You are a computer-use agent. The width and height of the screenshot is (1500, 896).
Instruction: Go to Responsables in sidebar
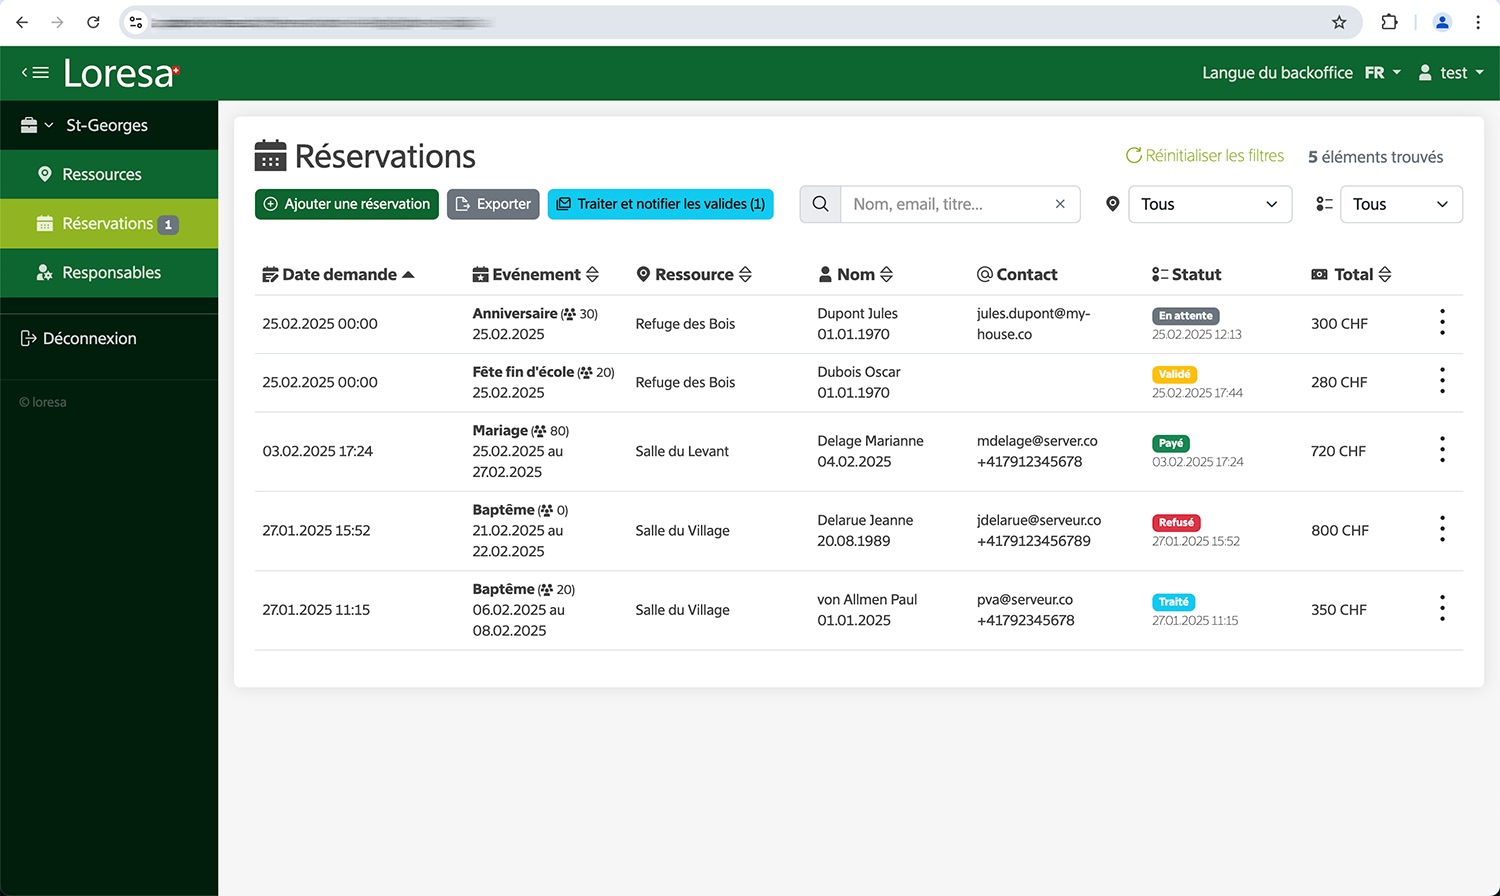click(111, 272)
